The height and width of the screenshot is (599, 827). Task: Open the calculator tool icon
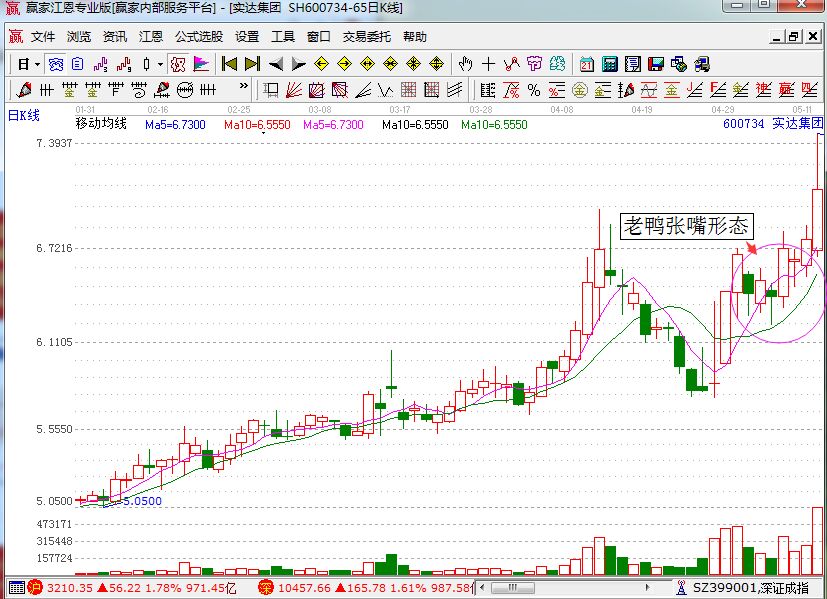610,64
